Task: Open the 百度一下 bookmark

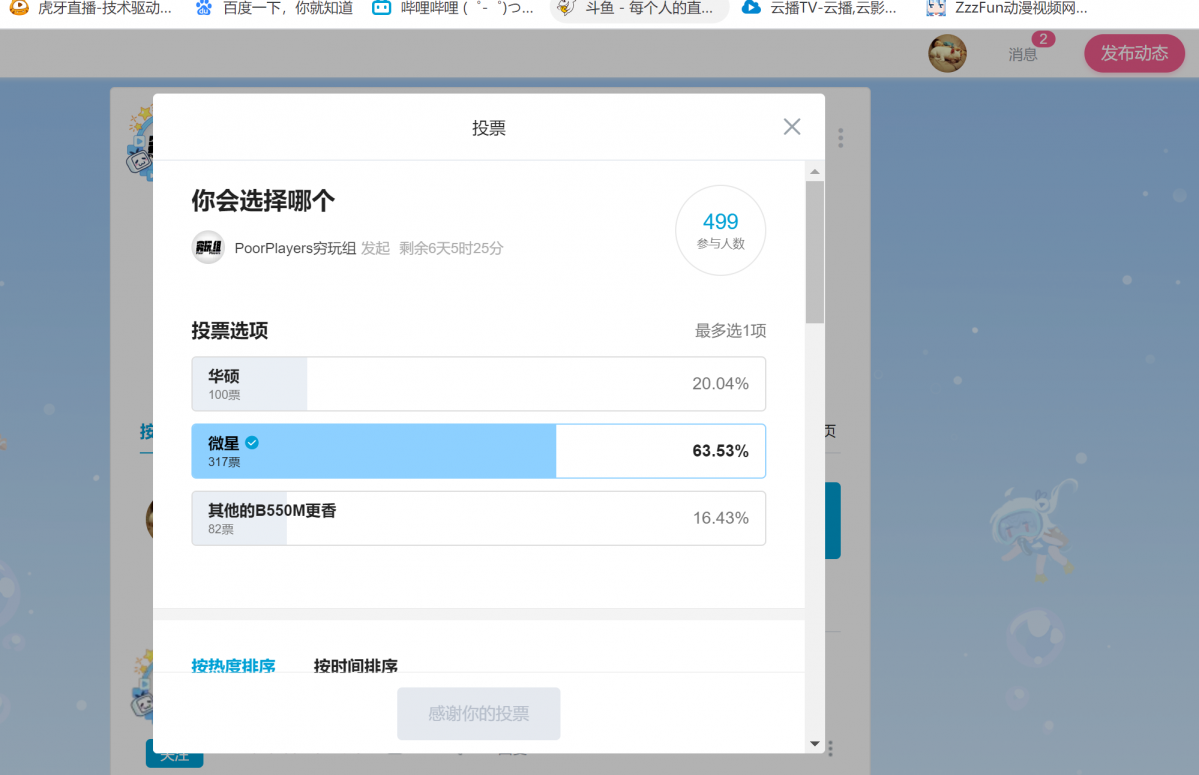Action: coord(274,9)
